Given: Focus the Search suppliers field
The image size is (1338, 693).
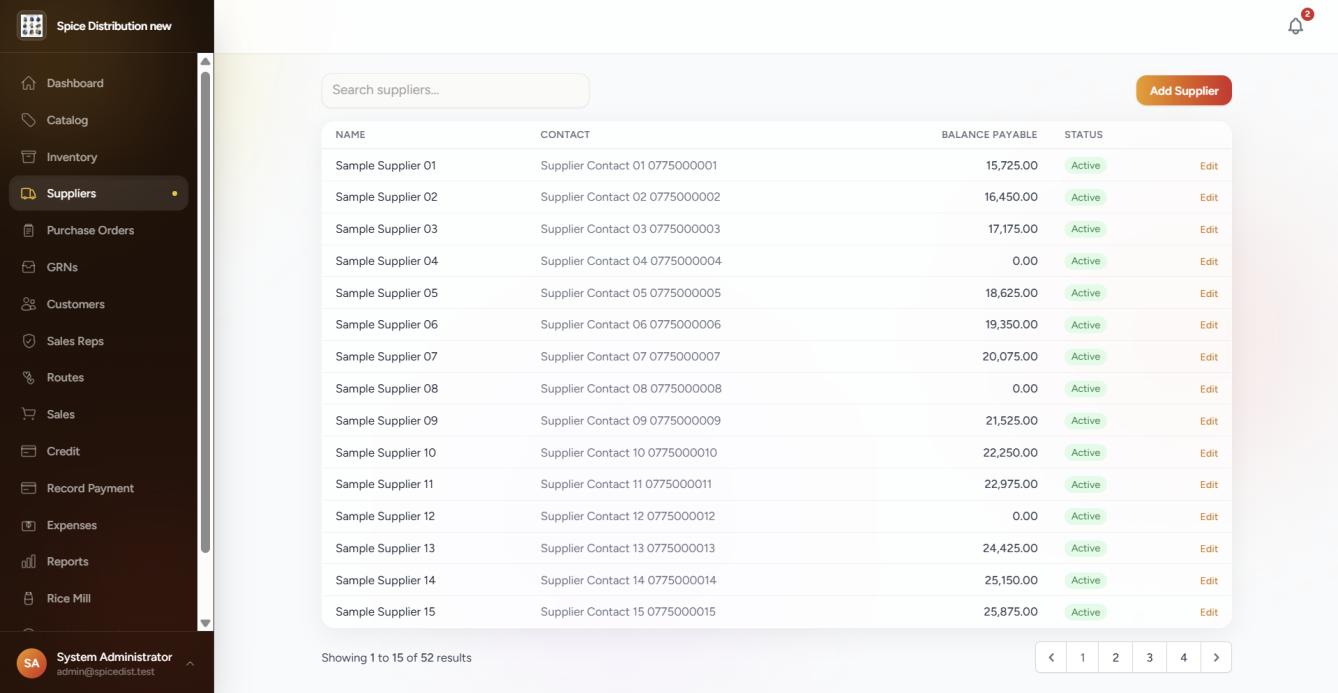Looking at the screenshot, I should click(x=455, y=90).
